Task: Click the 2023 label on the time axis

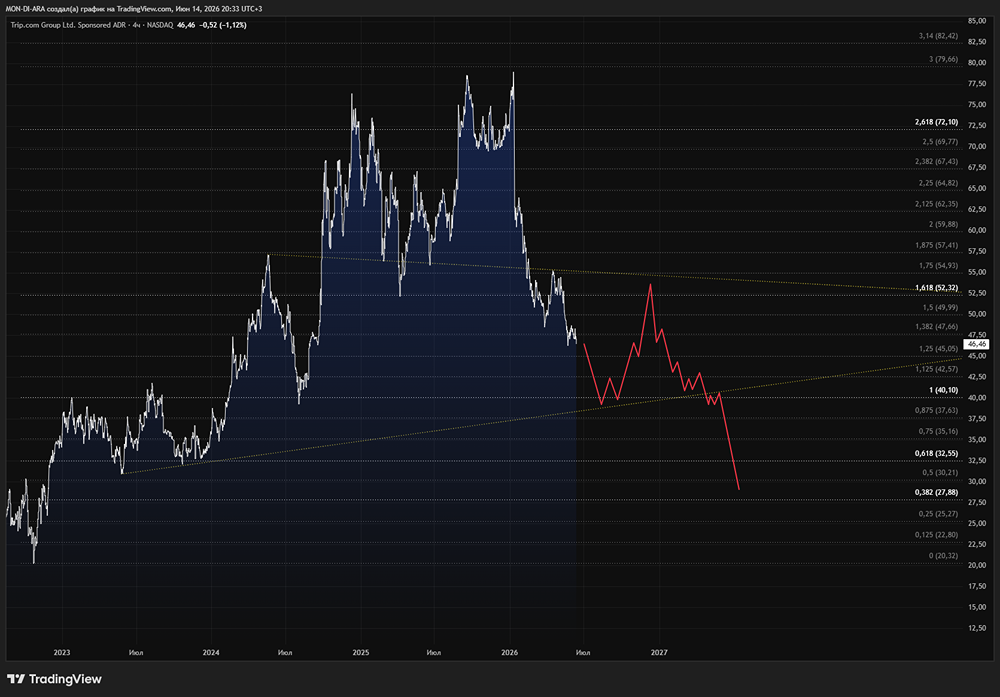Action: (62, 652)
